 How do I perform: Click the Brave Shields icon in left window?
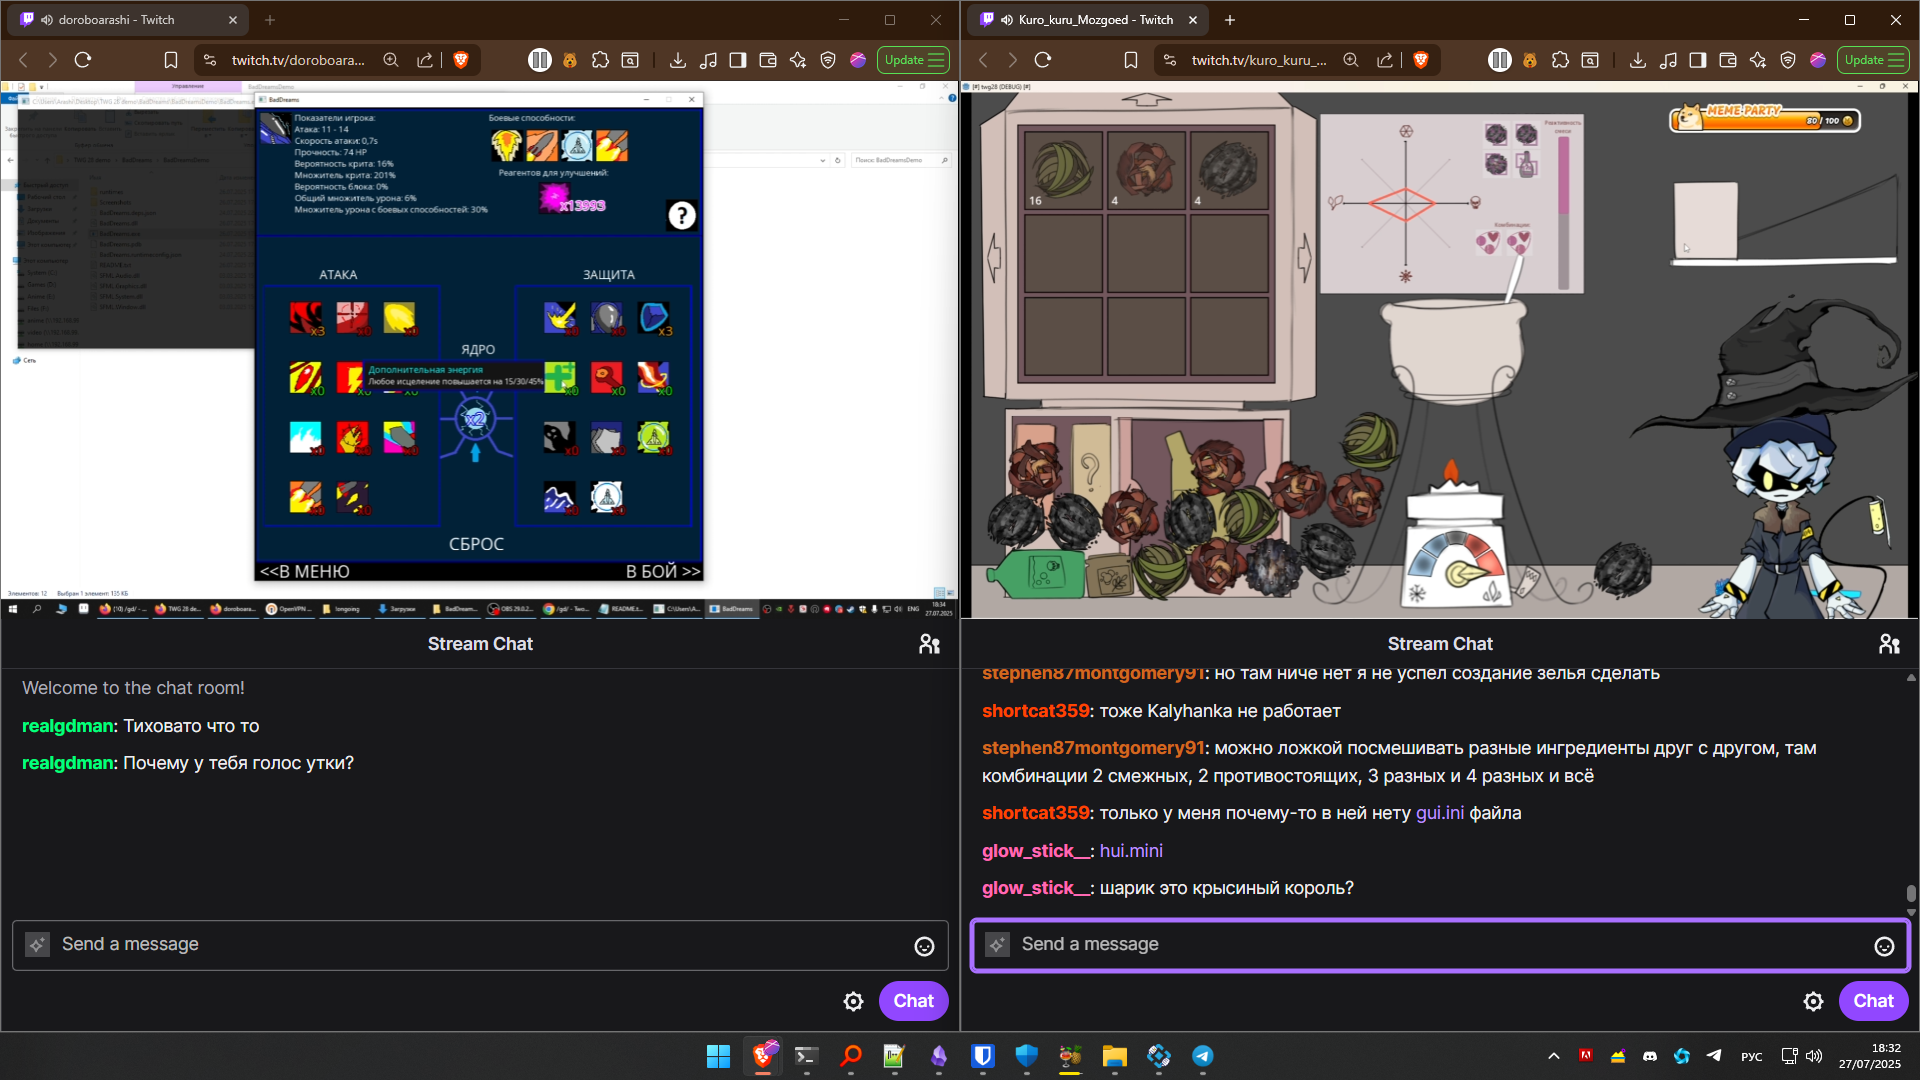point(461,60)
